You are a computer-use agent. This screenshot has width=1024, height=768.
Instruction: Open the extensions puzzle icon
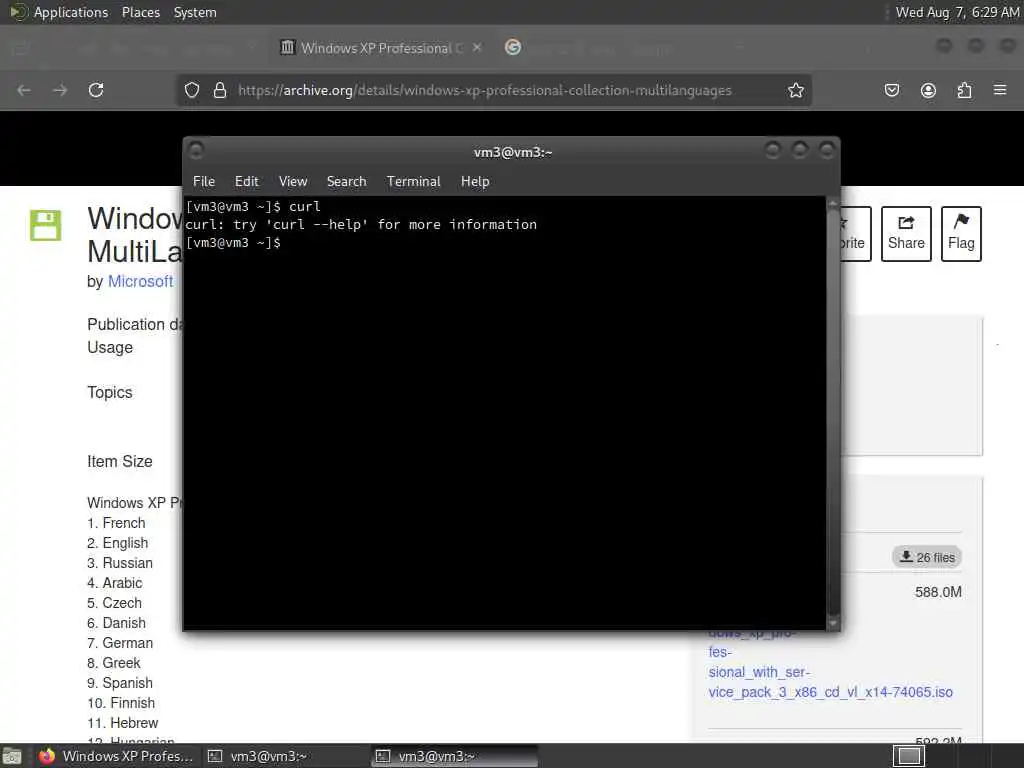pyautogui.click(x=964, y=90)
